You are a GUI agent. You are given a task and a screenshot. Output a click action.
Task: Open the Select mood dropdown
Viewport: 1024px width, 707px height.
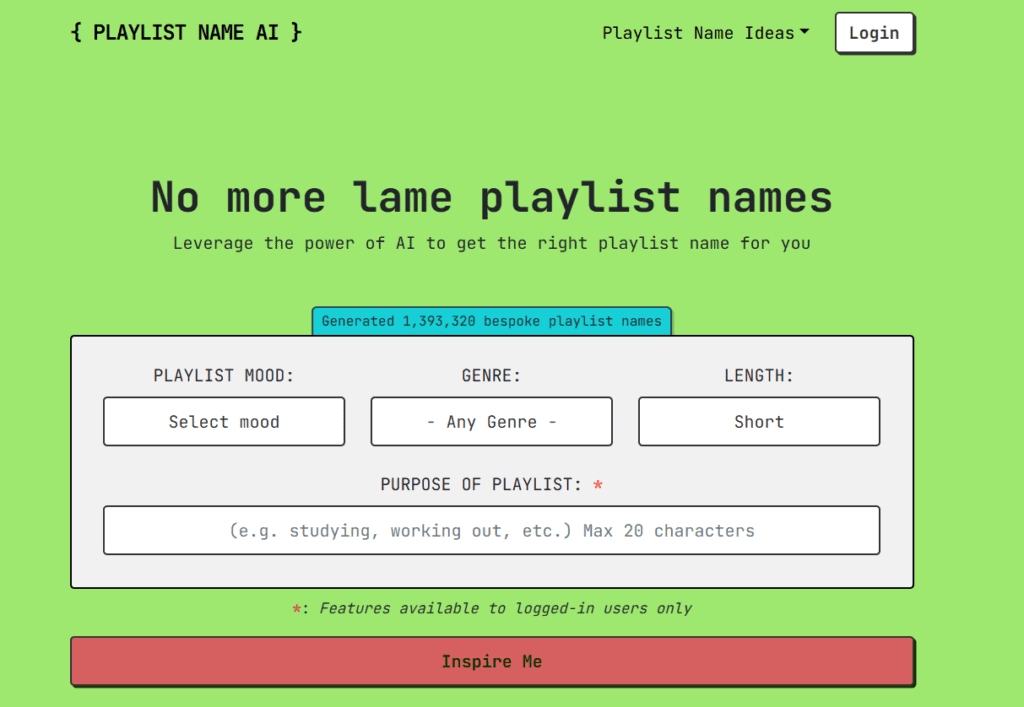[224, 422]
